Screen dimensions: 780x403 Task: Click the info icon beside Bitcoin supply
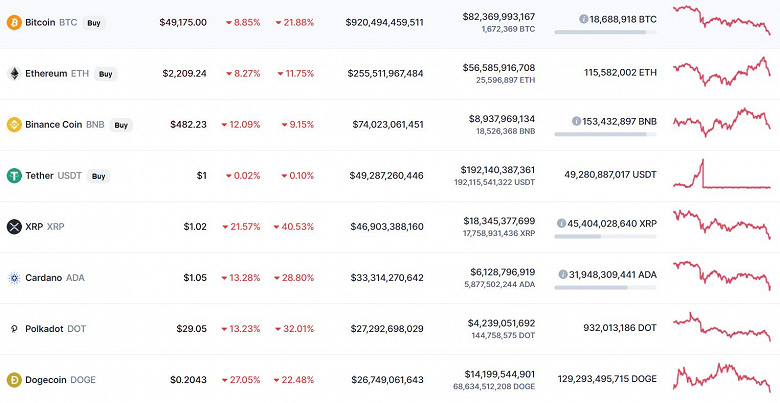click(584, 19)
